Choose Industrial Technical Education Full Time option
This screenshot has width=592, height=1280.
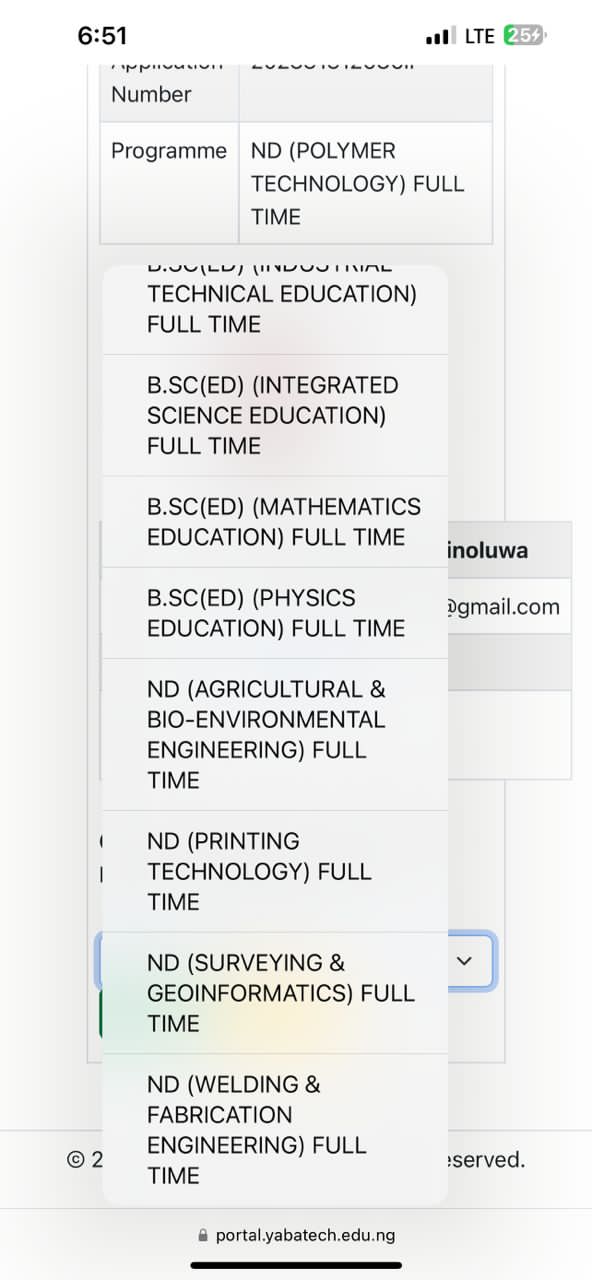275,309
